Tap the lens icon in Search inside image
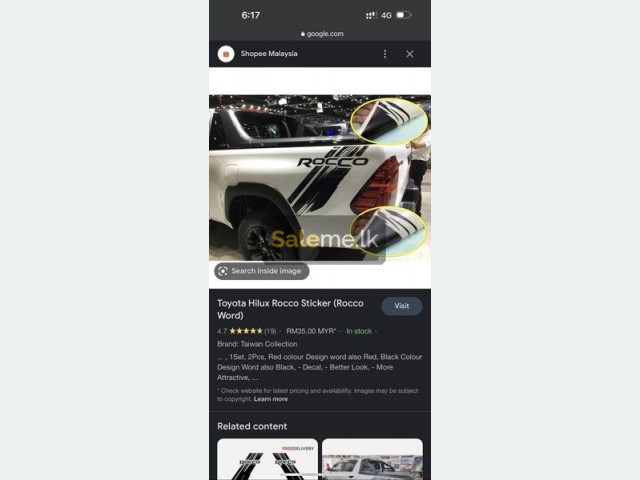The height and width of the screenshot is (480, 640). tap(223, 271)
